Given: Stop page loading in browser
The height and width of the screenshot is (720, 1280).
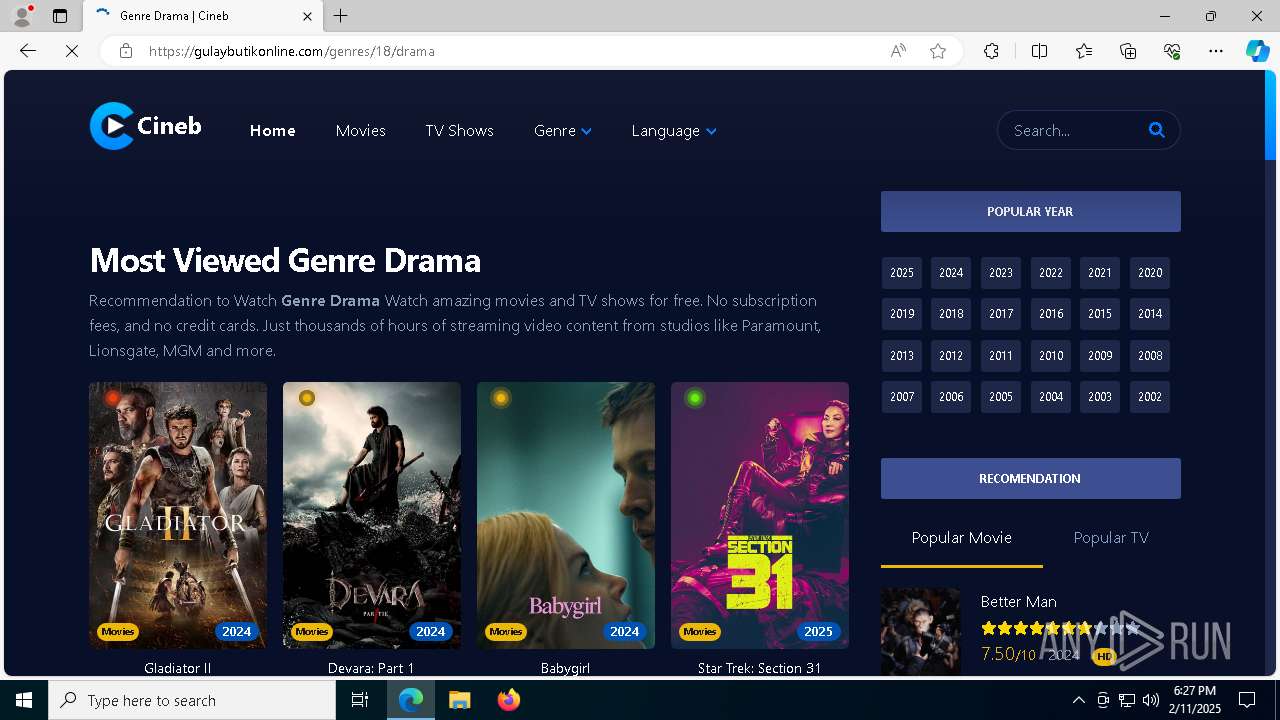Looking at the screenshot, I should 72,51.
